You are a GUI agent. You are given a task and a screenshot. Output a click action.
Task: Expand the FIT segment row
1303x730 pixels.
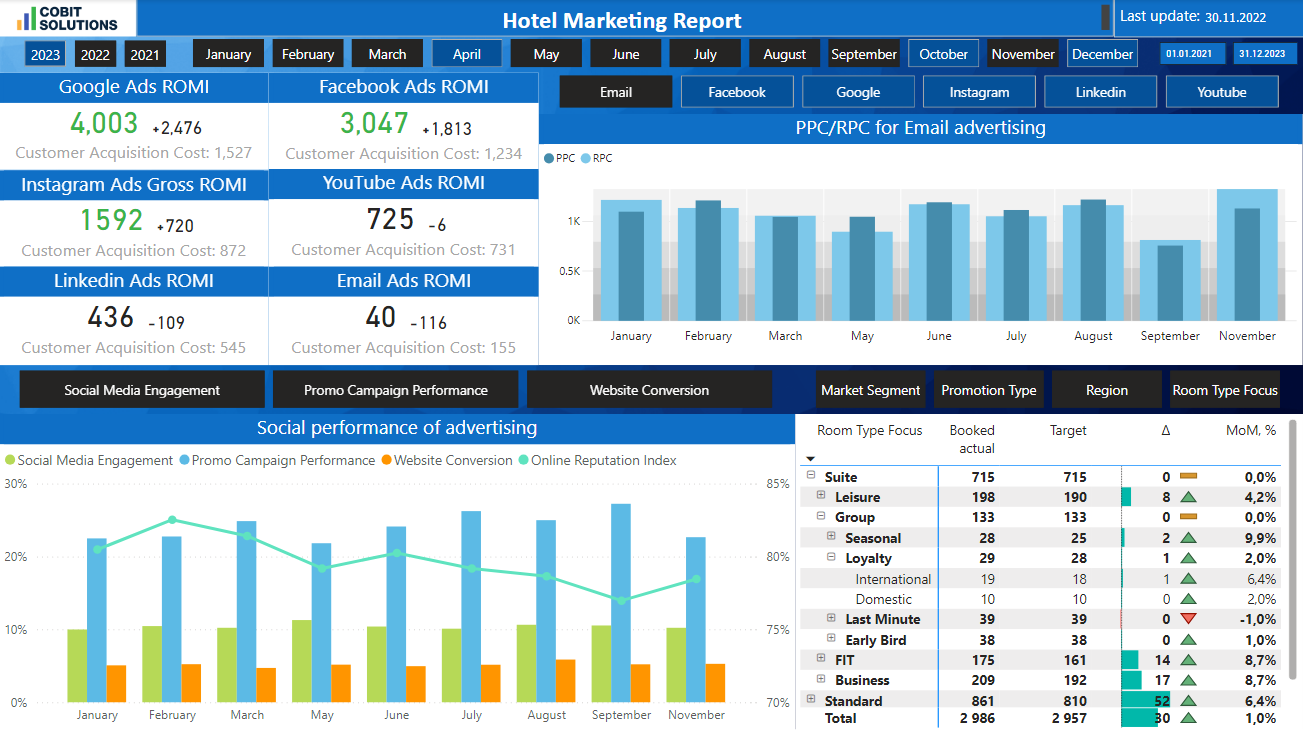(x=821, y=659)
